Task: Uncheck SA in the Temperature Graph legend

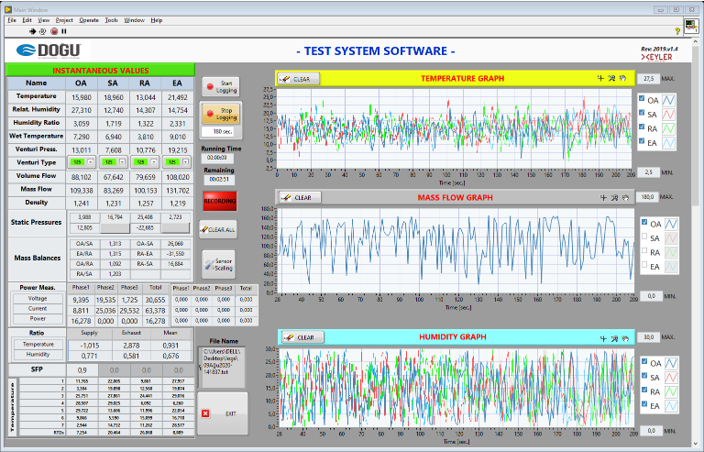Action: (642, 113)
